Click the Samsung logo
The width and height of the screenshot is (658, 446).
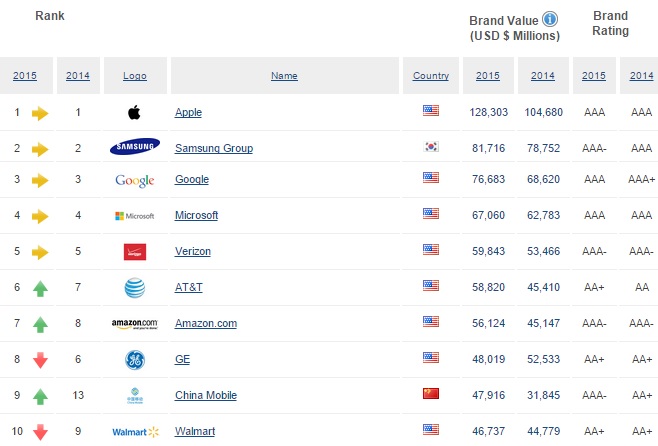135,148
